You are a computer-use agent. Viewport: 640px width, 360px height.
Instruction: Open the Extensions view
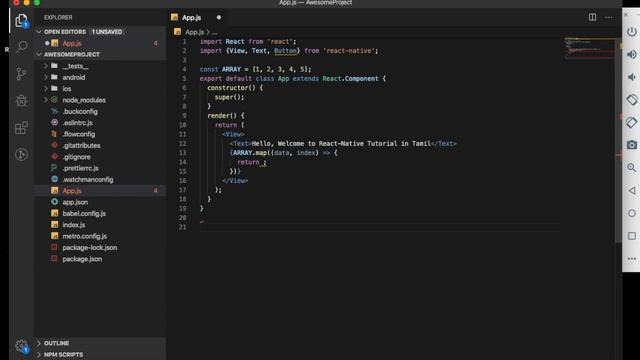pos(21,128)
